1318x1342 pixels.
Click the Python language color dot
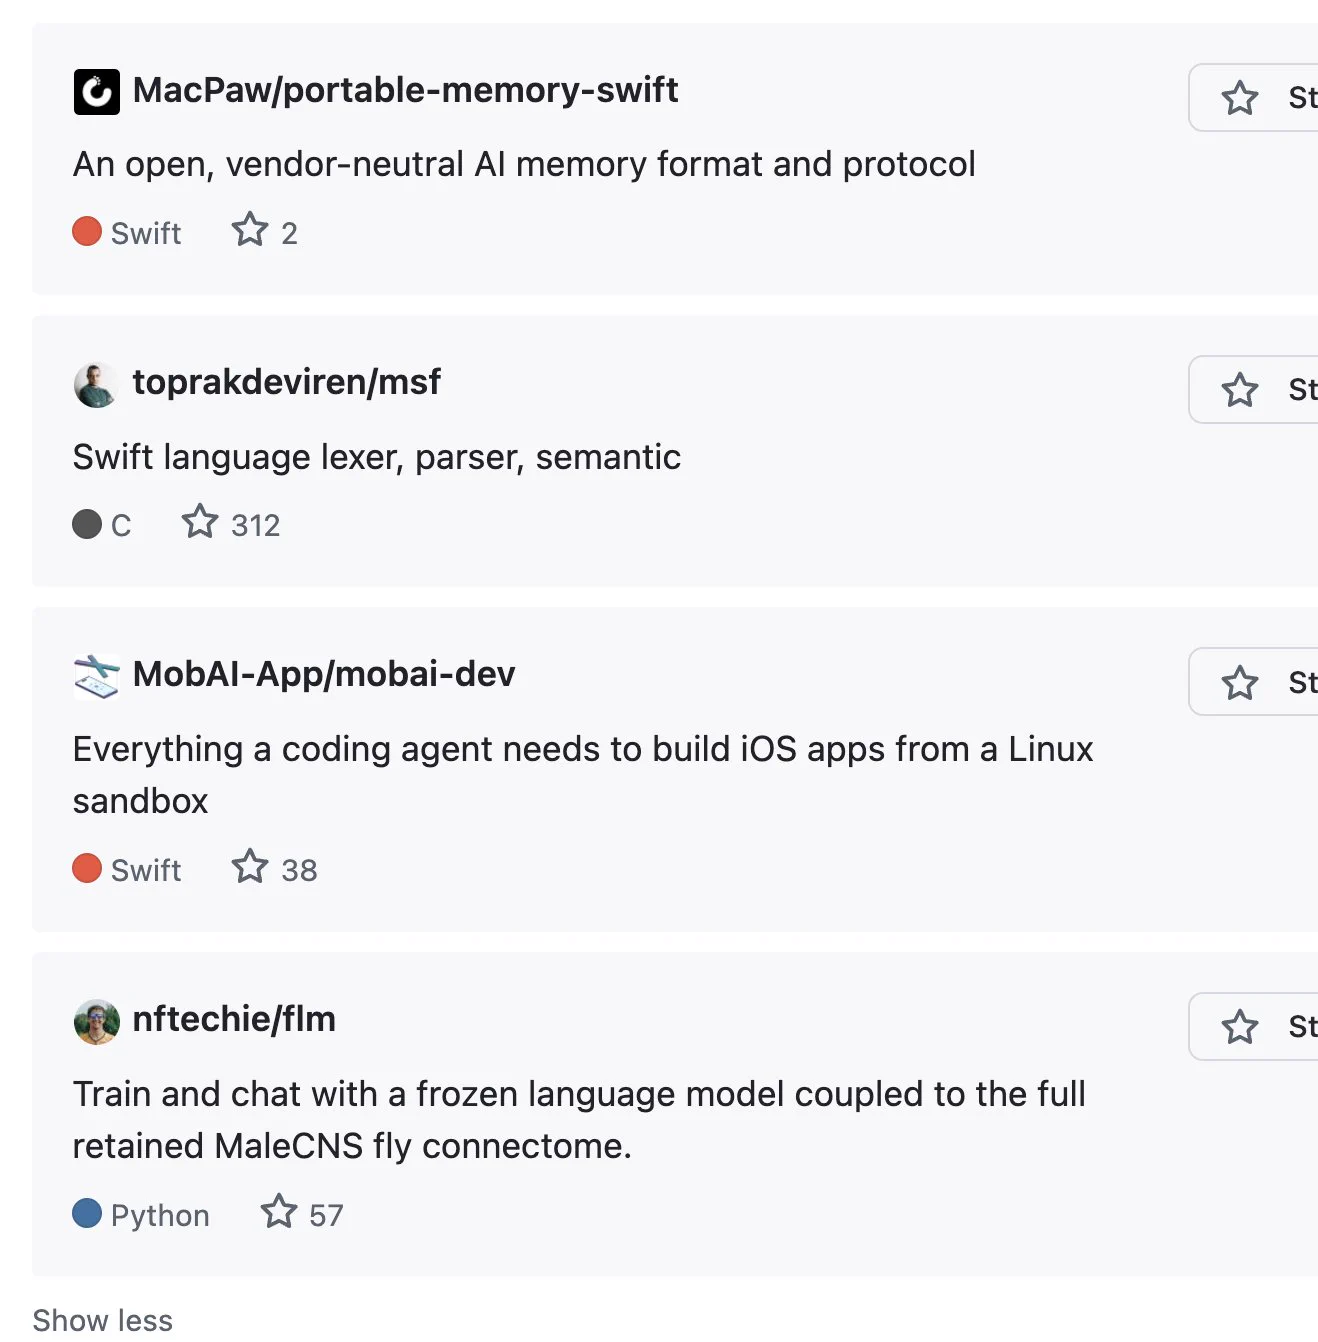click(87, 1213)
